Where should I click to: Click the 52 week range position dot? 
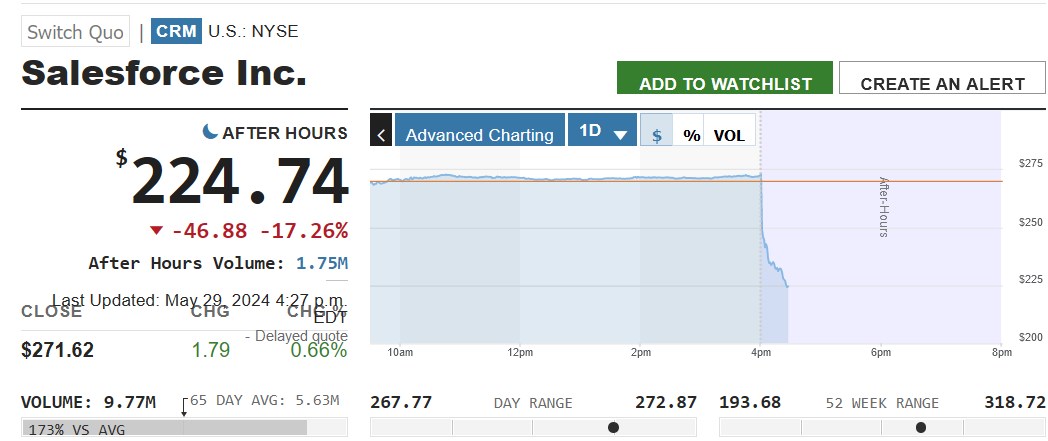pyautogui.click(x=921, y=427)
